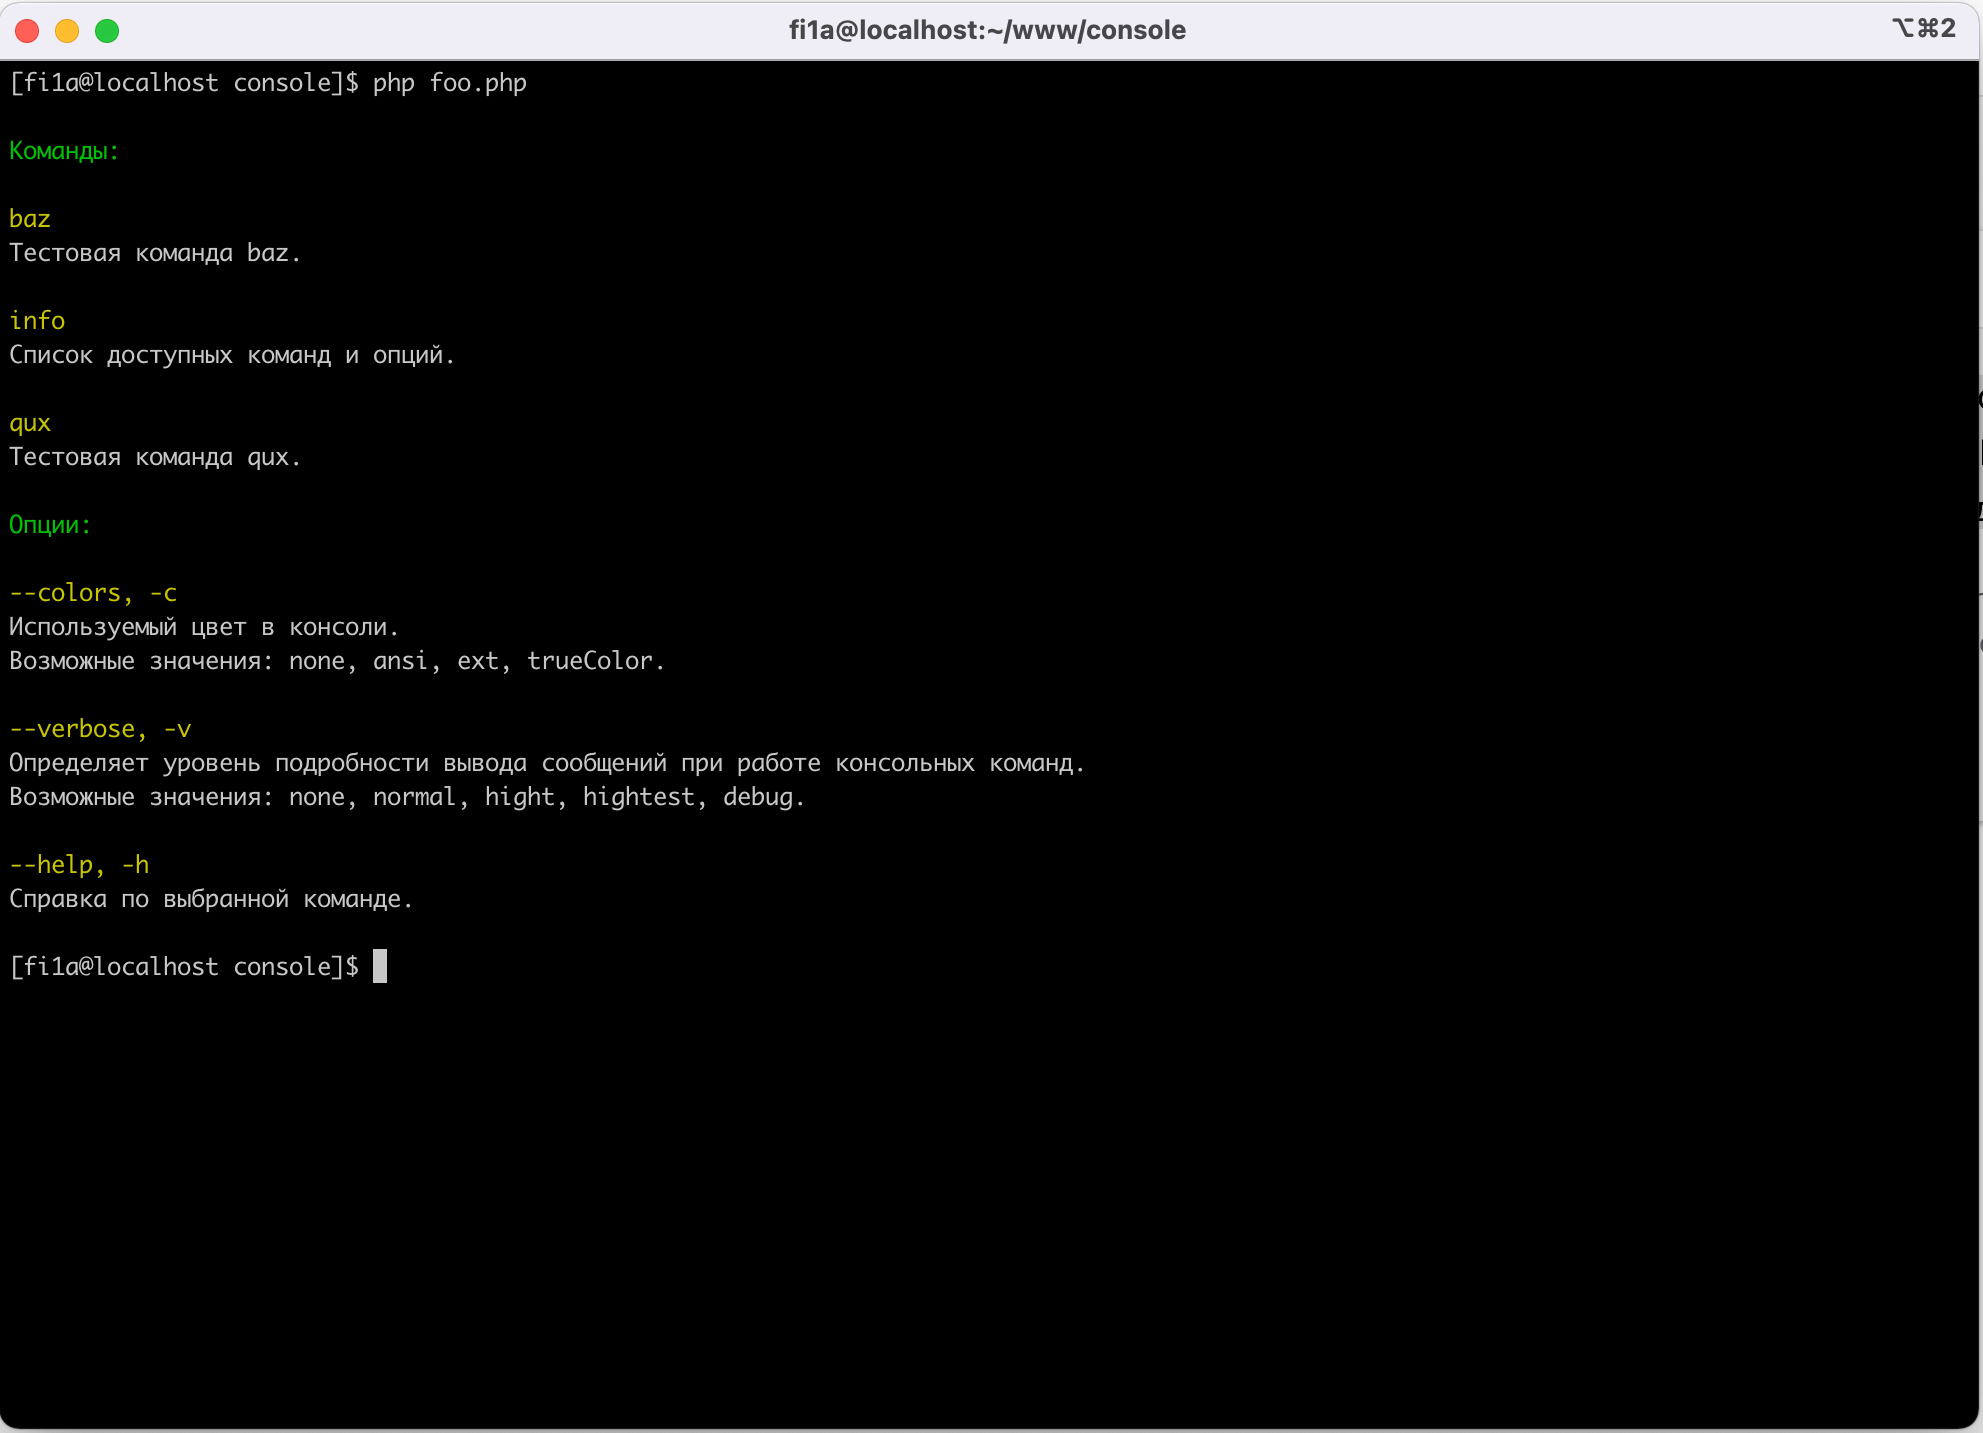1983x1433 pixels.
Task: Close the terminal window with red button
Action: coord(28,31)
